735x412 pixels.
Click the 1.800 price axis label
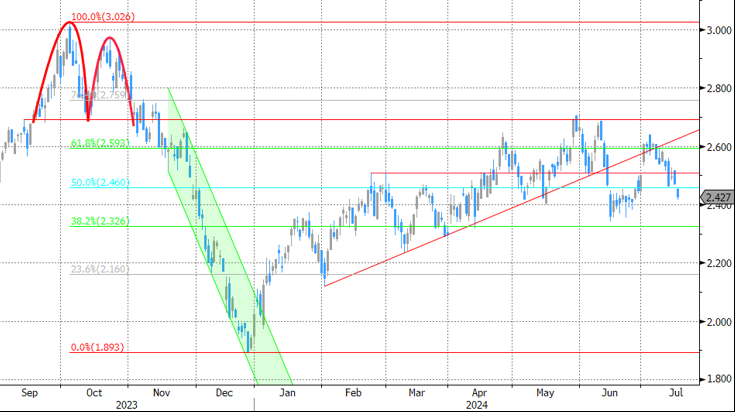coord(718,379)
